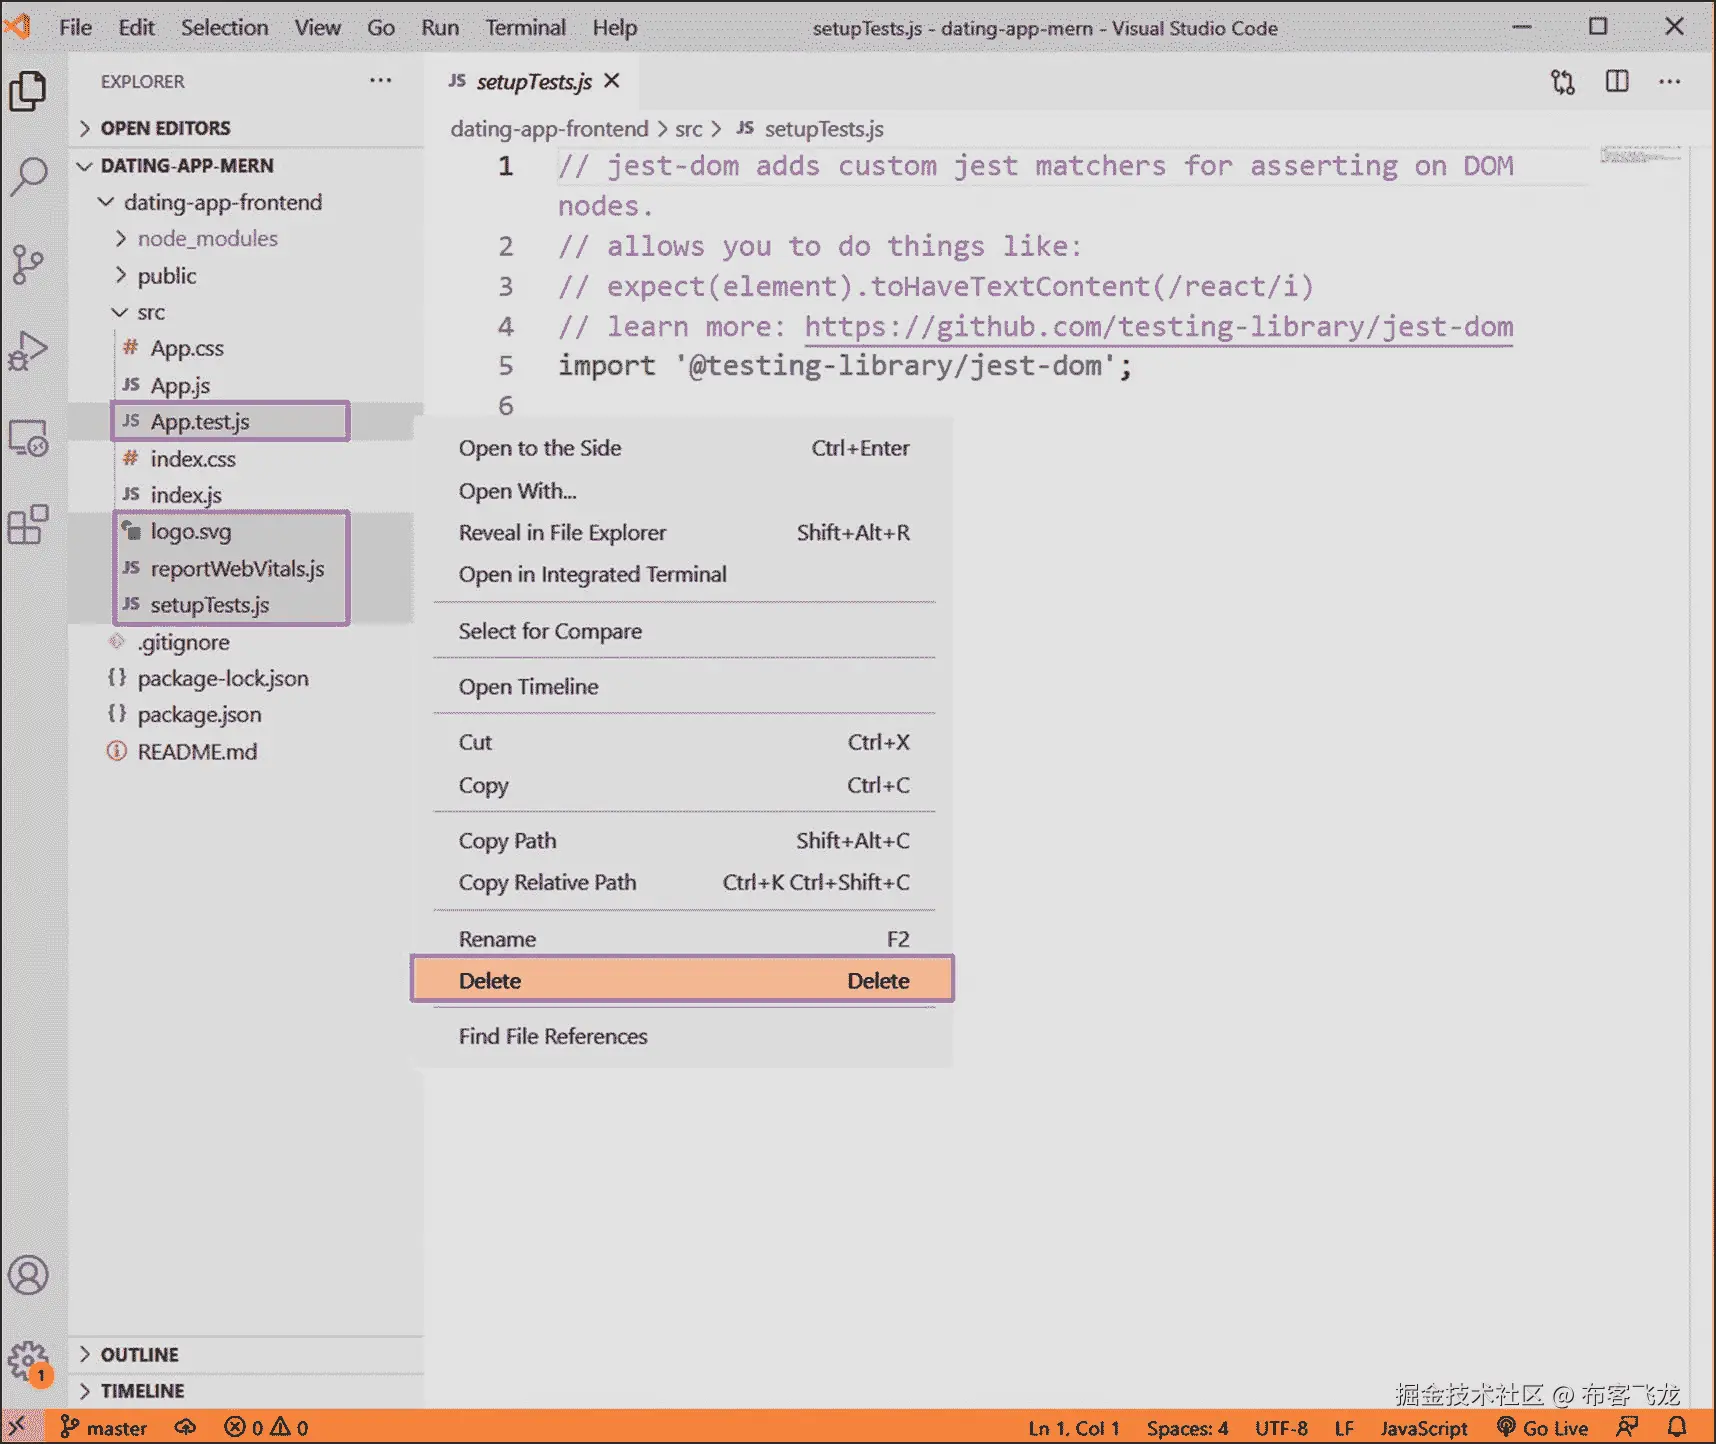This screenshot has height=1444, width=1716.
Task: Click the master branch in status bar
Action: [104, 1427]
